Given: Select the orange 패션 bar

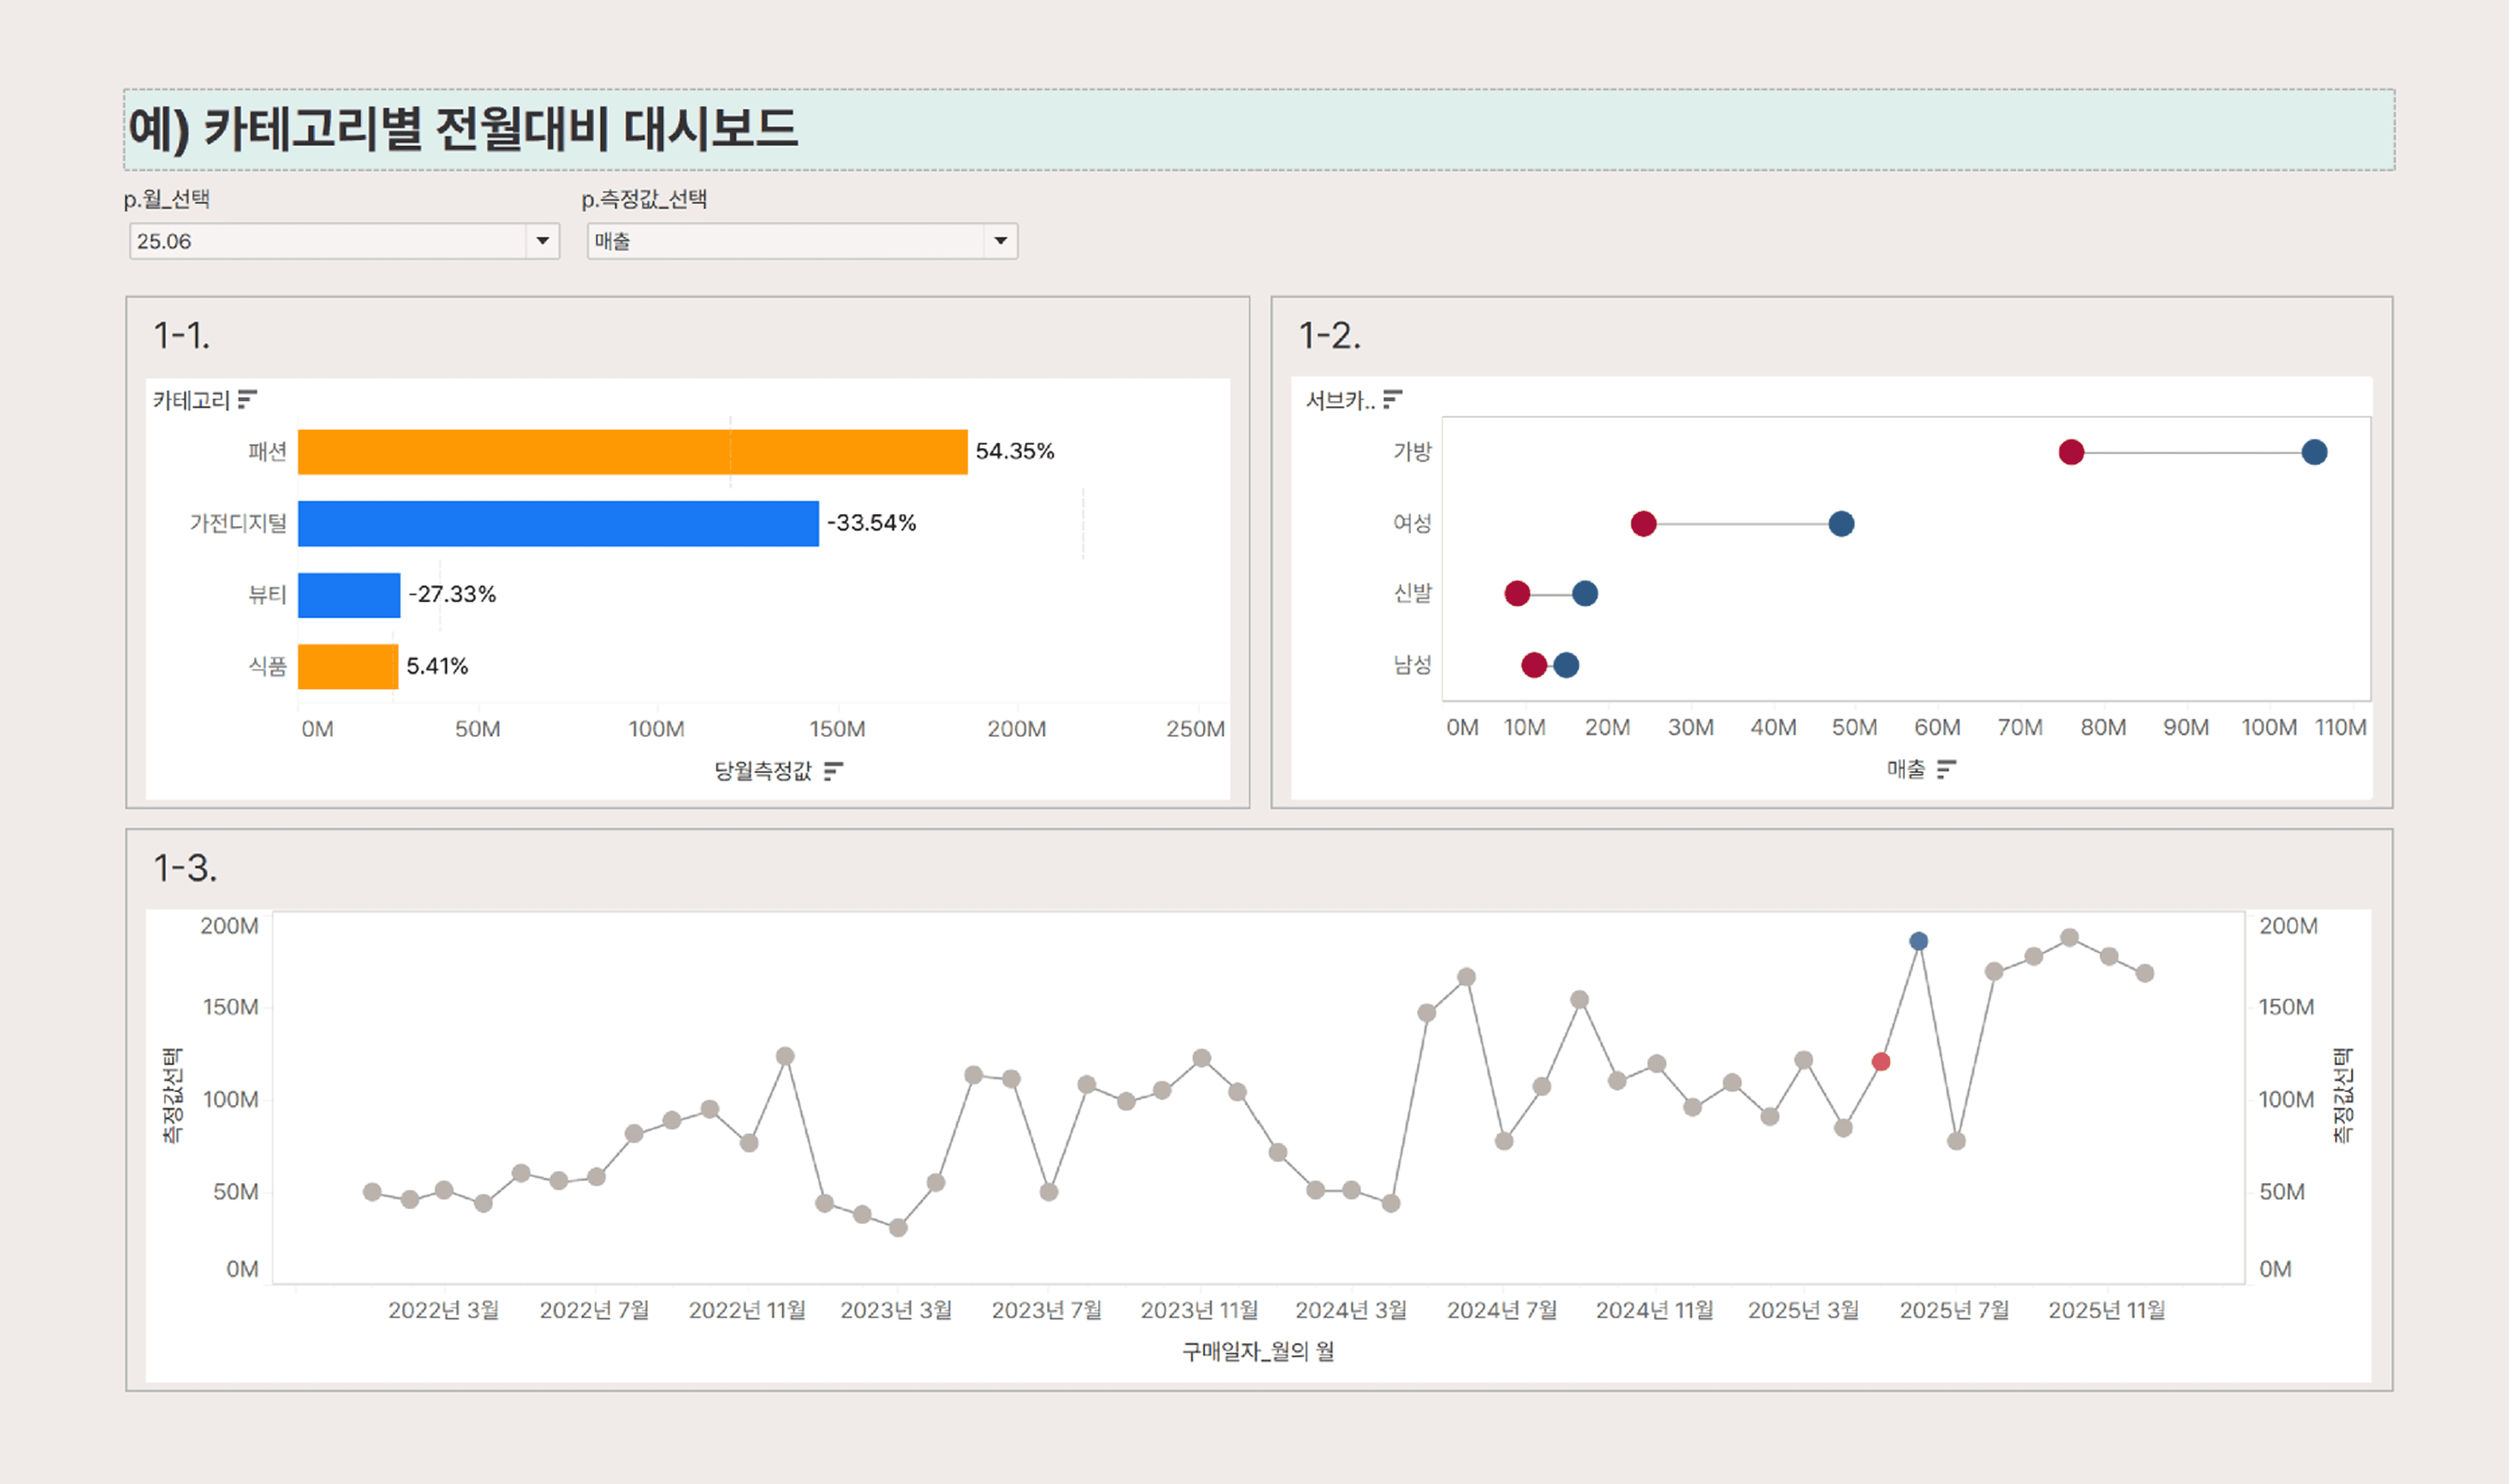Looking at the screenshot, I should click(x=632, y=452).
